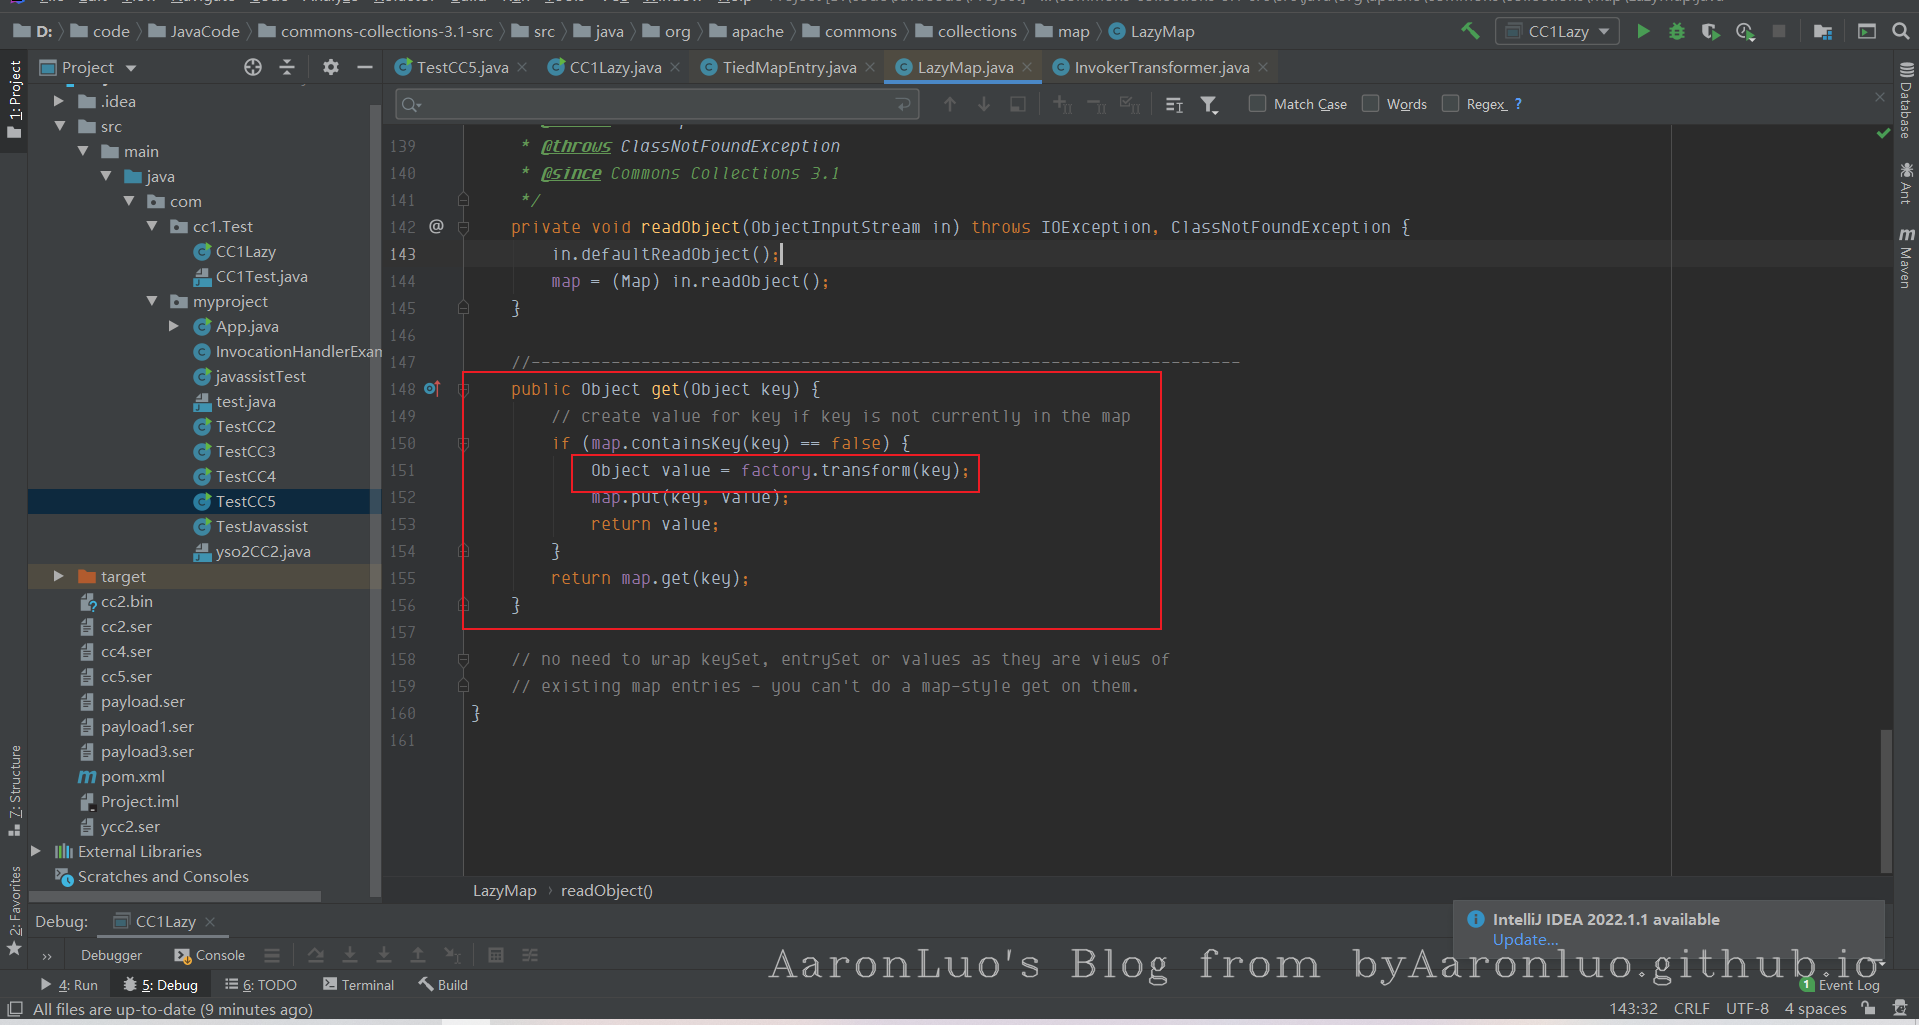Click the editor vertical scrollbar
The image size is (1919, 1025).
[1886, 800]
